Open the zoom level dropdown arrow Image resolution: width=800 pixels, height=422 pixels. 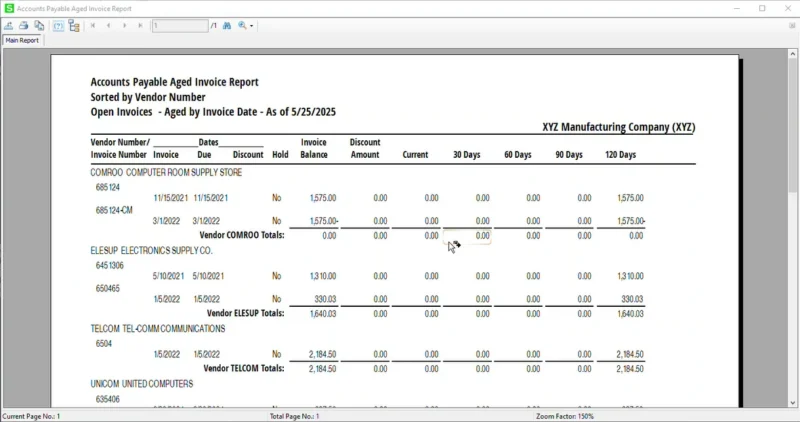coord(252,26)
